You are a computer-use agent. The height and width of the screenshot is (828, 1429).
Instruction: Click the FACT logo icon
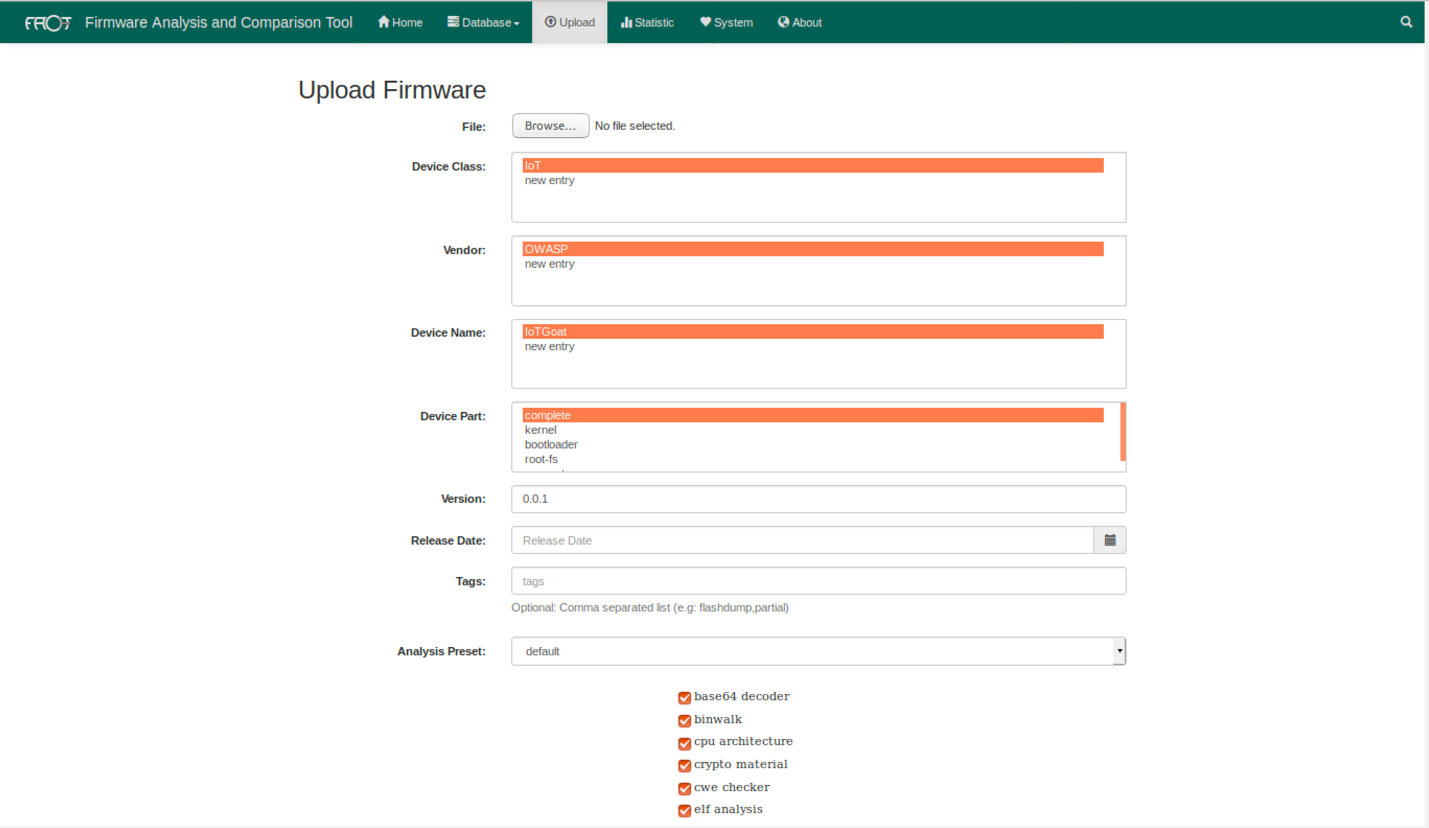(x=47, y=22)
